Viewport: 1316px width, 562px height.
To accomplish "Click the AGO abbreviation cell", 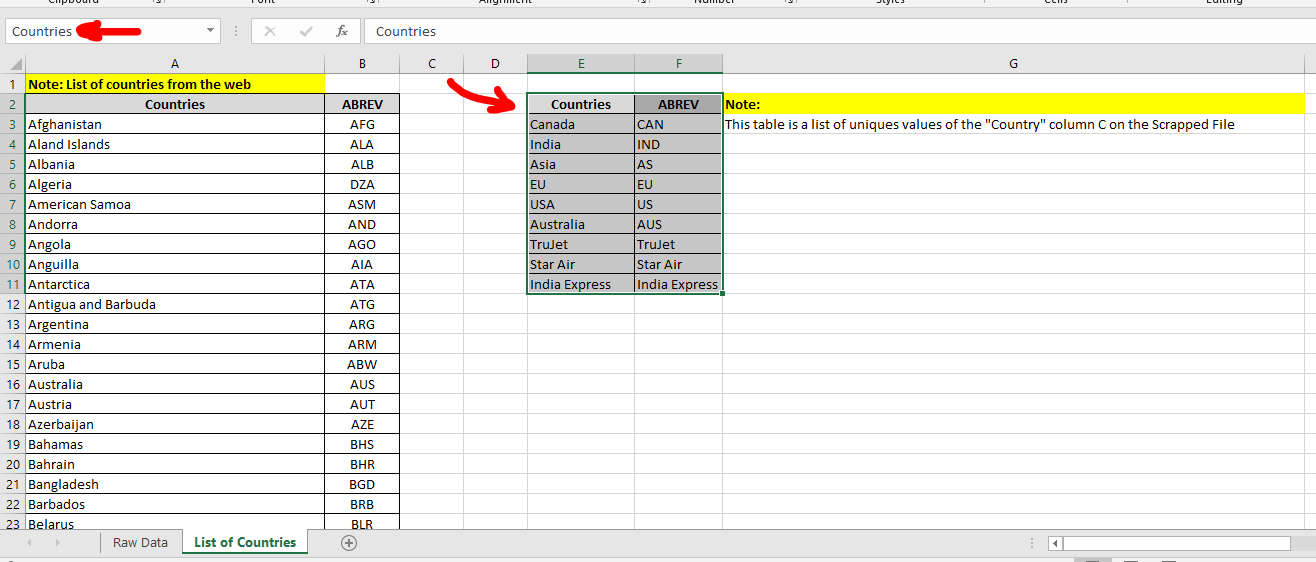I will tap(362, 244).
